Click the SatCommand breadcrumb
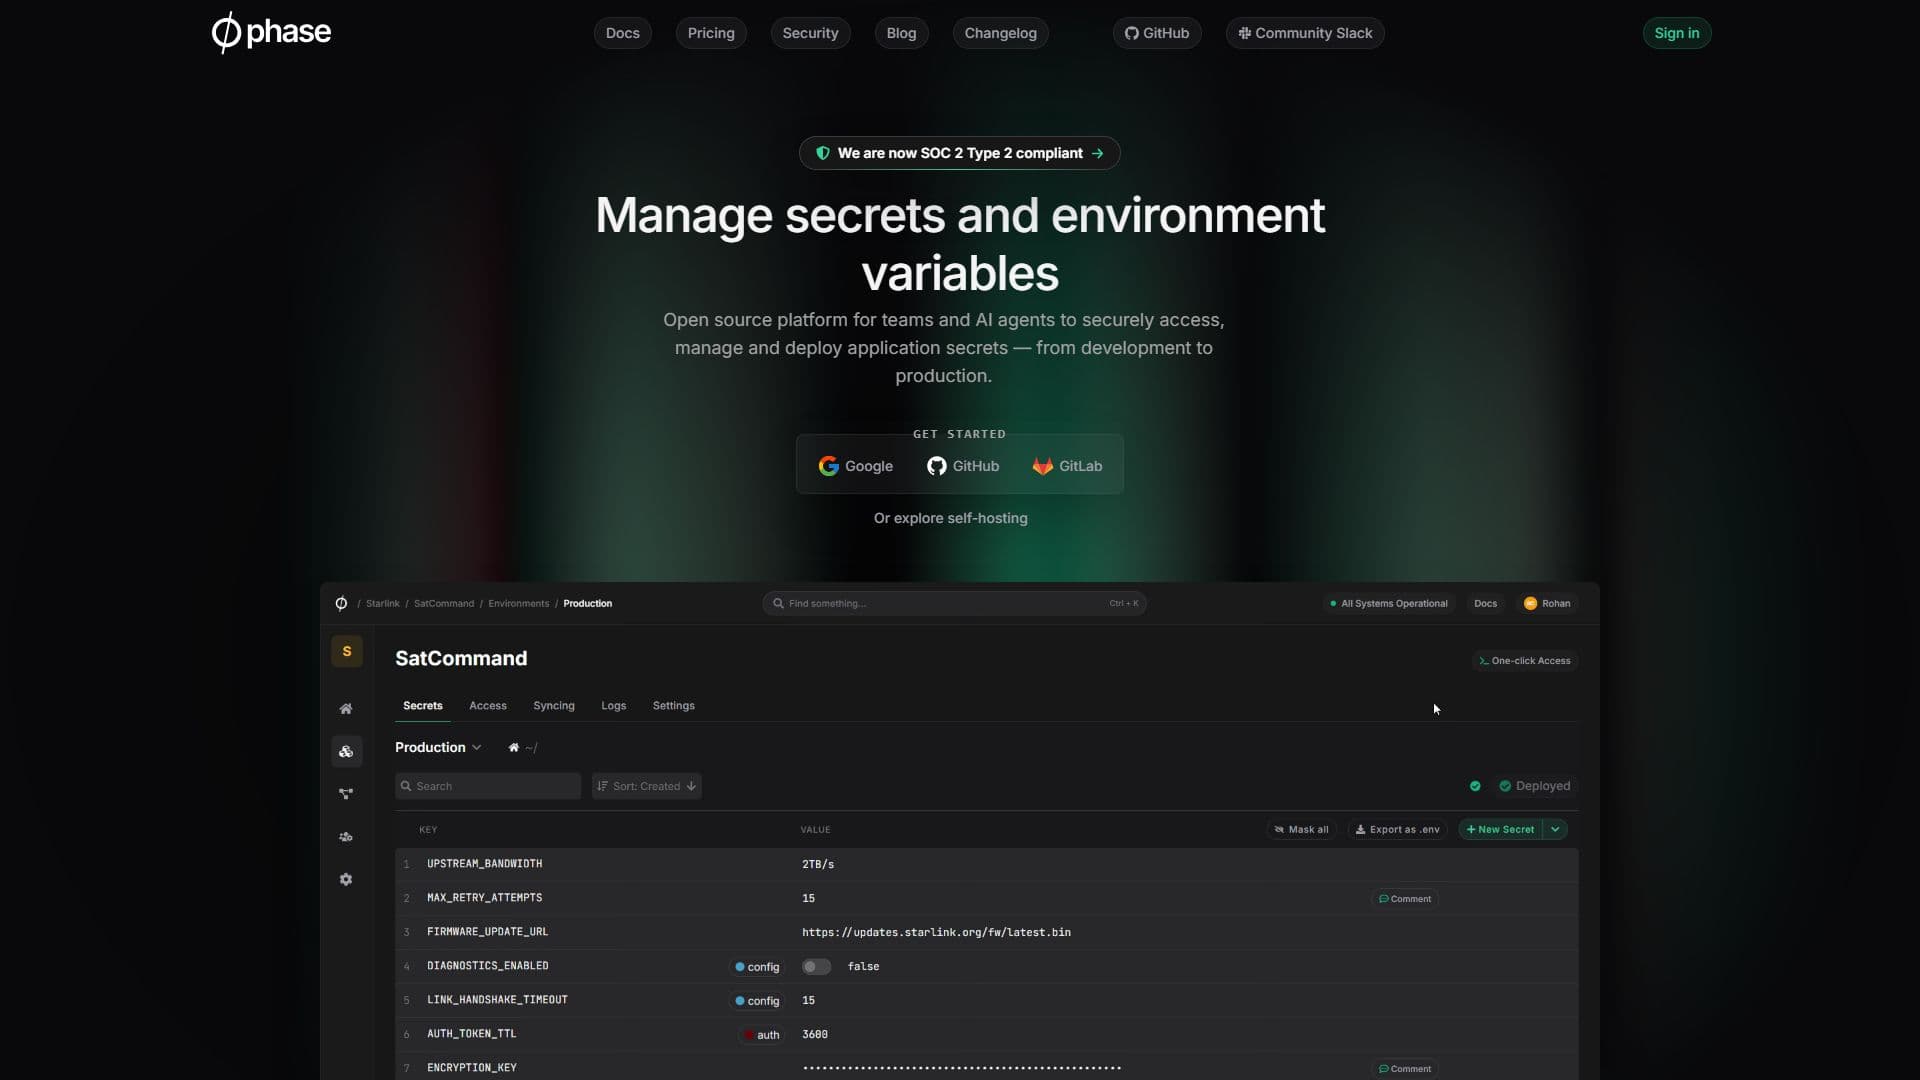1920x1080 pixels. [444, 603]
